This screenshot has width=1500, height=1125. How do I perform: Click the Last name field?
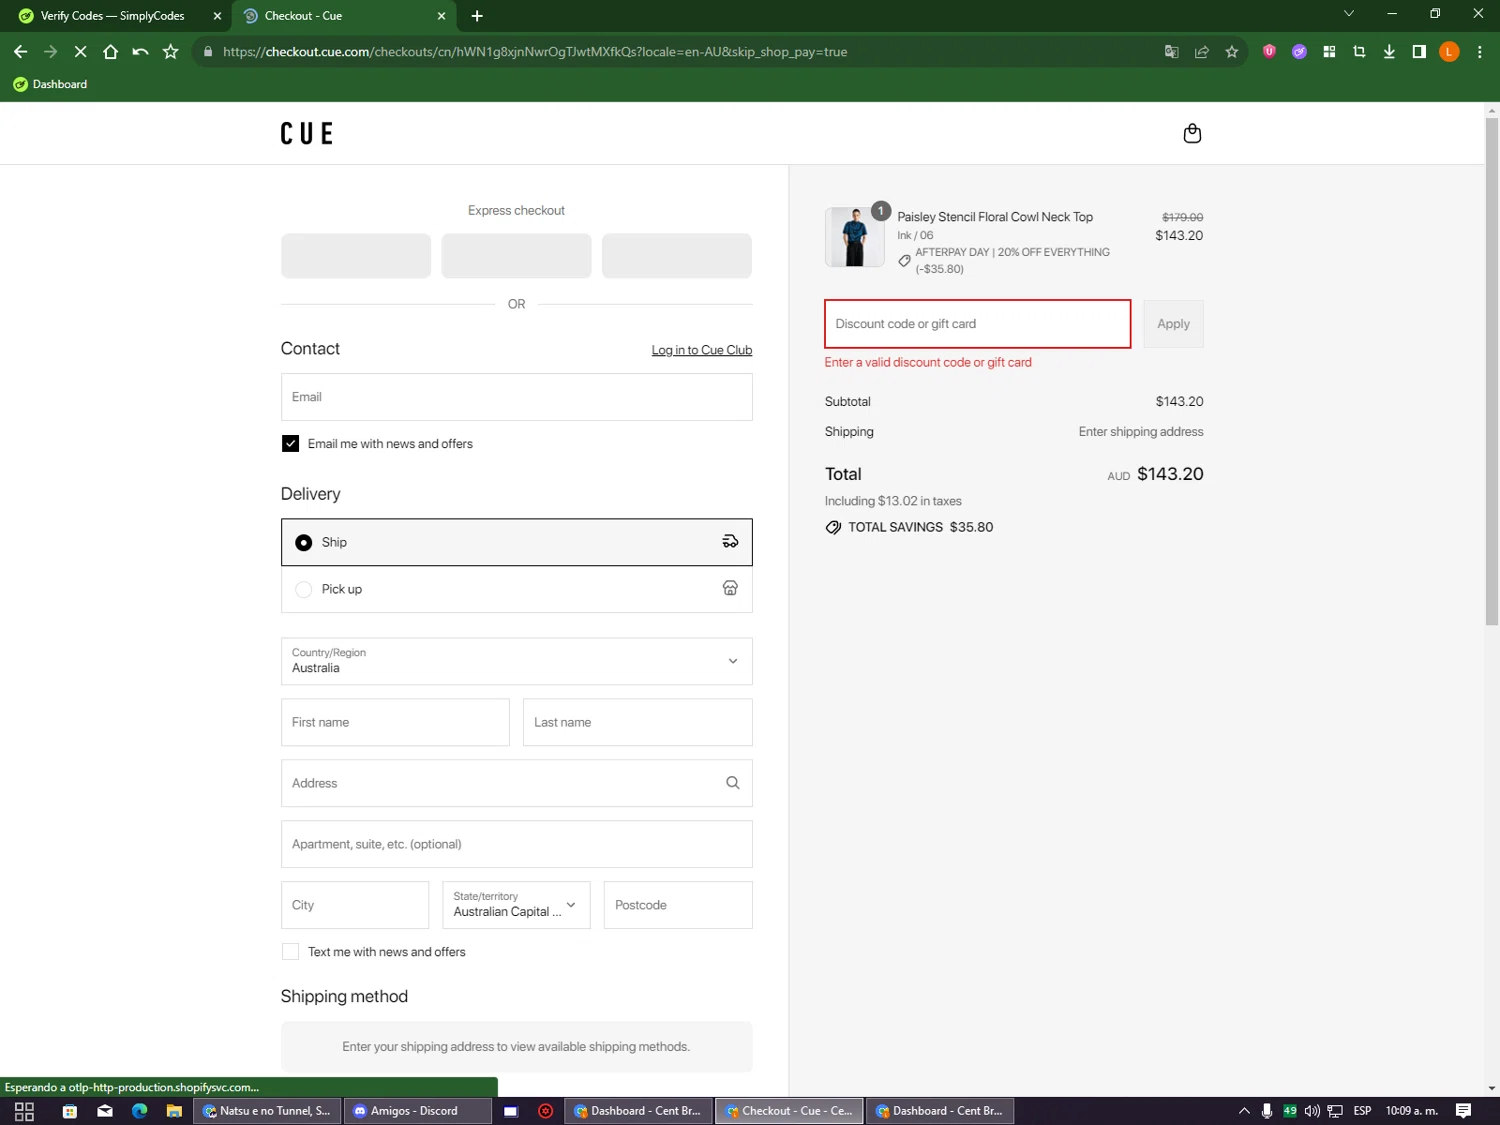[638, 722]
